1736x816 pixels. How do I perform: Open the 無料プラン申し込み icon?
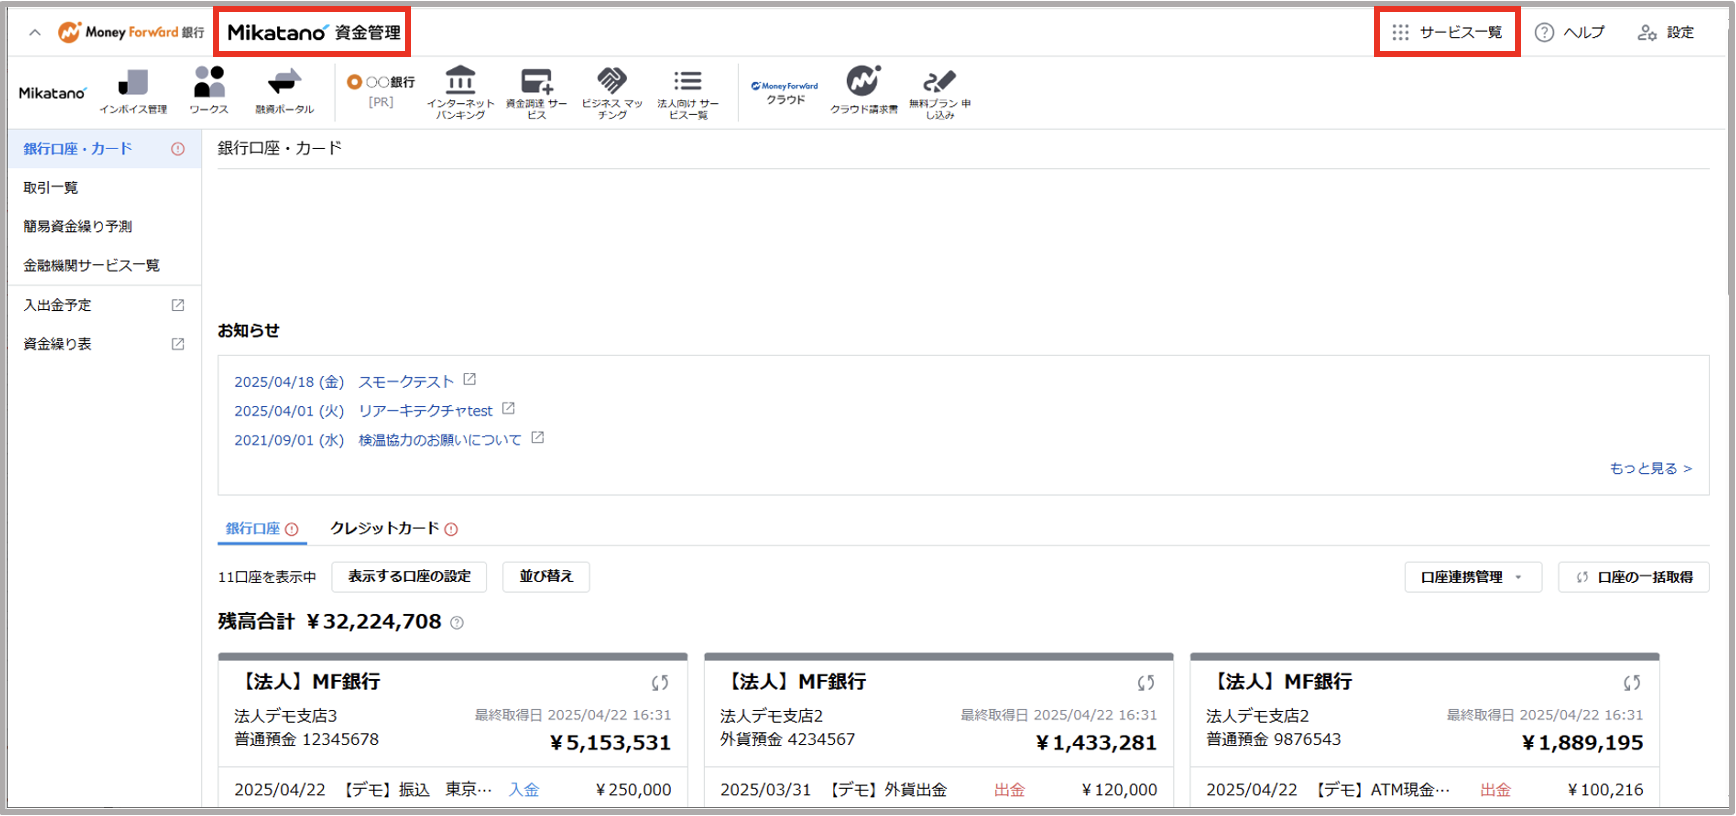pyautogui.click(x=939, y=82)
